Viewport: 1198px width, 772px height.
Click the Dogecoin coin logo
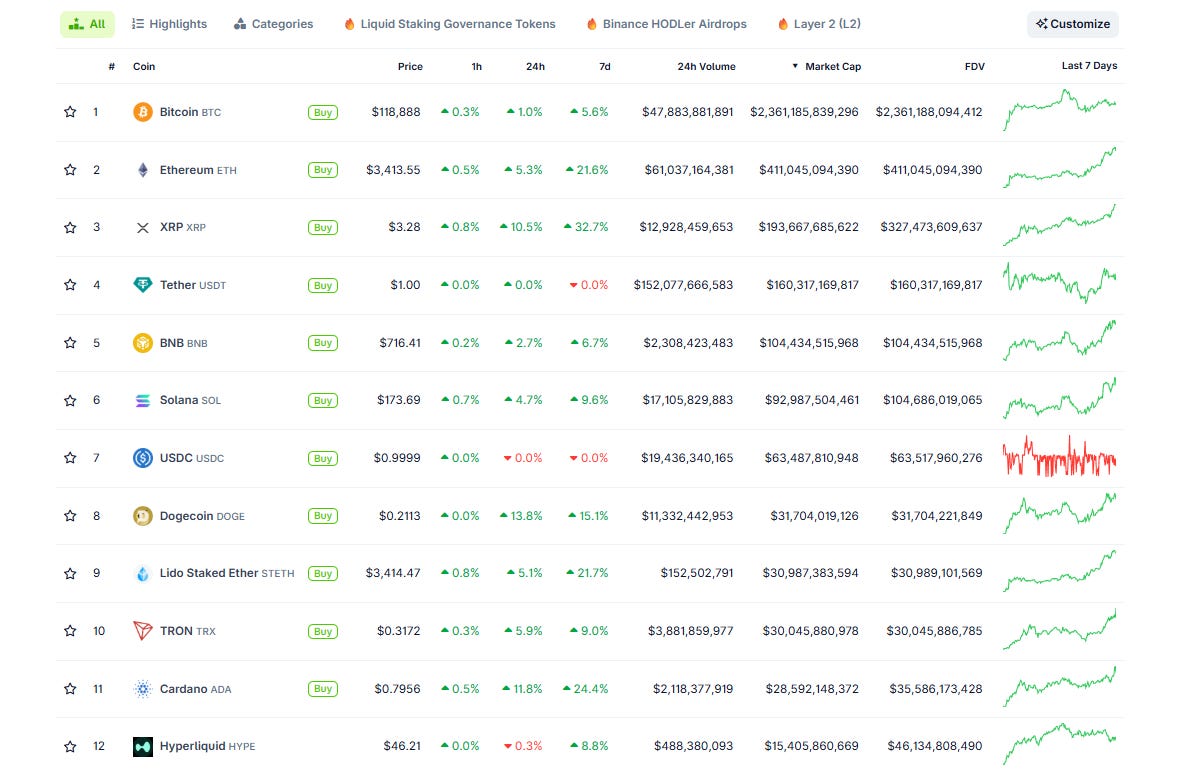click(143, 516)
